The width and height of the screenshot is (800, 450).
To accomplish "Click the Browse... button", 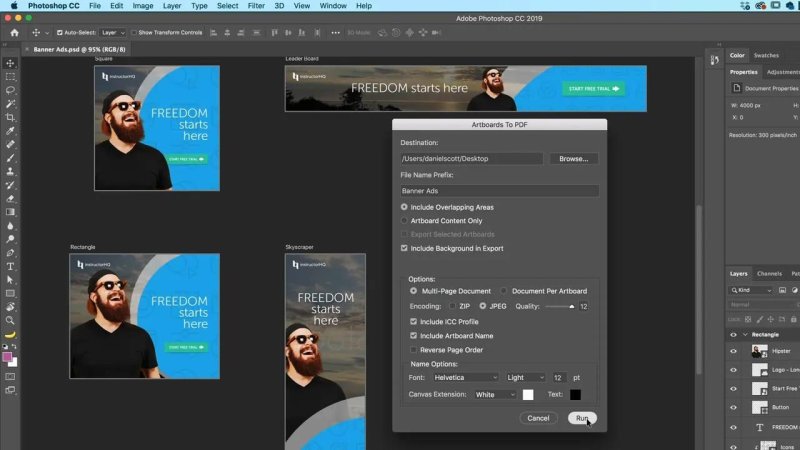I will 573,159.
